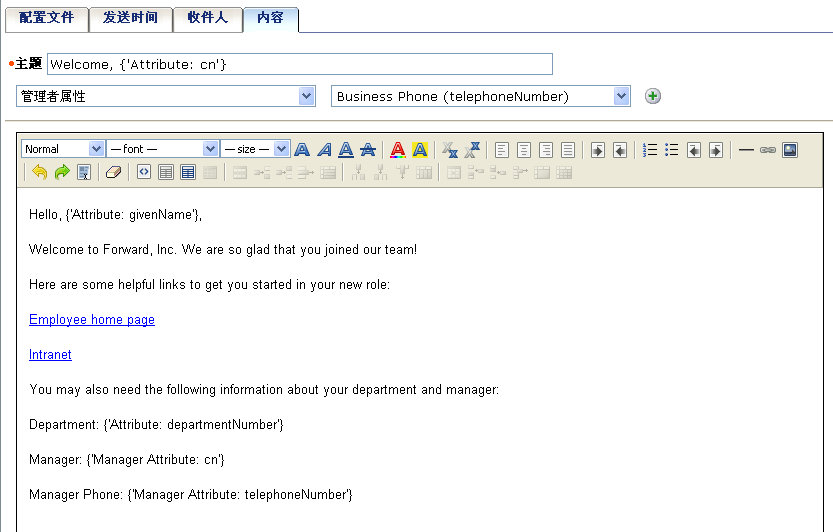Viewport: 833px width, 532px height.
Task: Open the Employee home page link
Action: pyautogui.click(x=92, y=319)
